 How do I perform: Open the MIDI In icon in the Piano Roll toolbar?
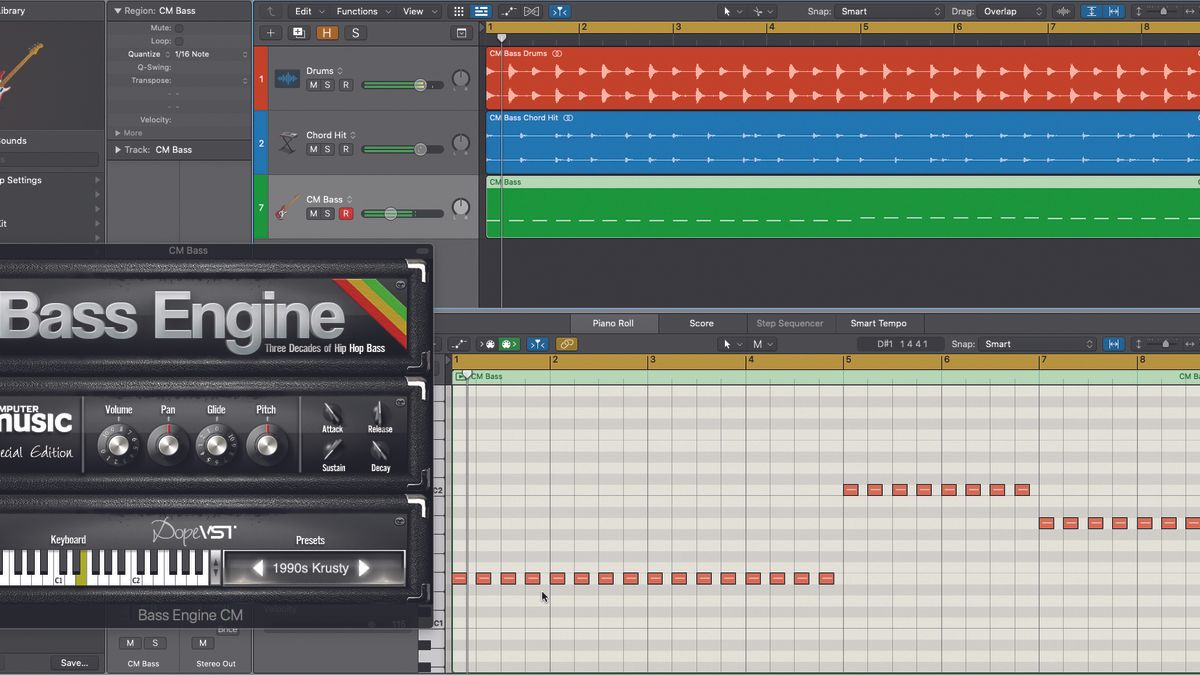[x=490, y=343]
